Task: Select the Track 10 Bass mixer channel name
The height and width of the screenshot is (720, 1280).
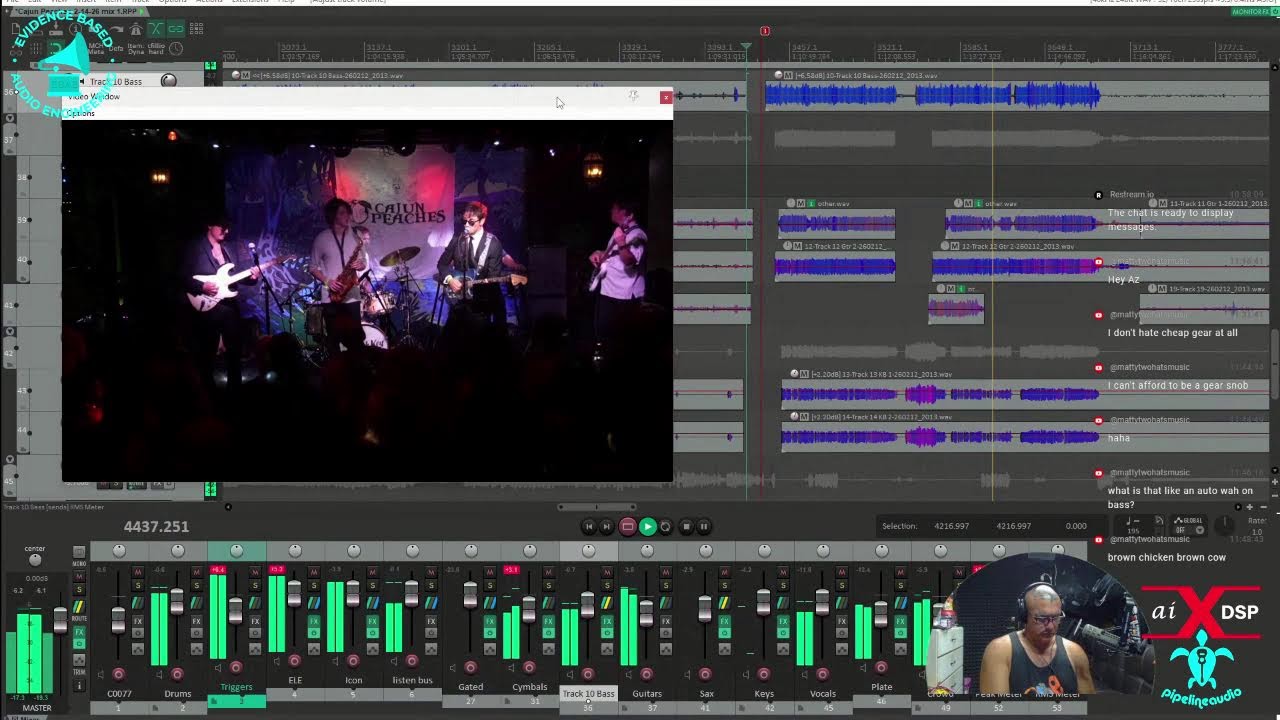Action: (x=588, y=694)
